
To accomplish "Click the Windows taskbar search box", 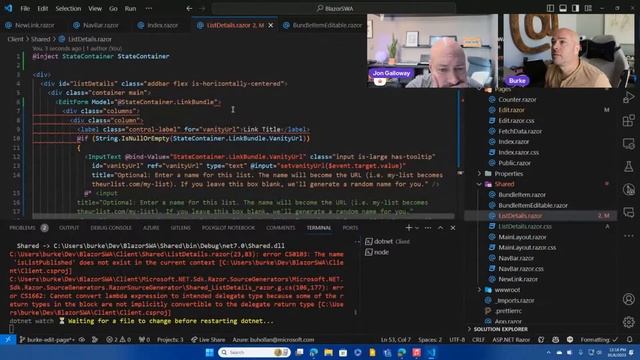I will point(254,352).
